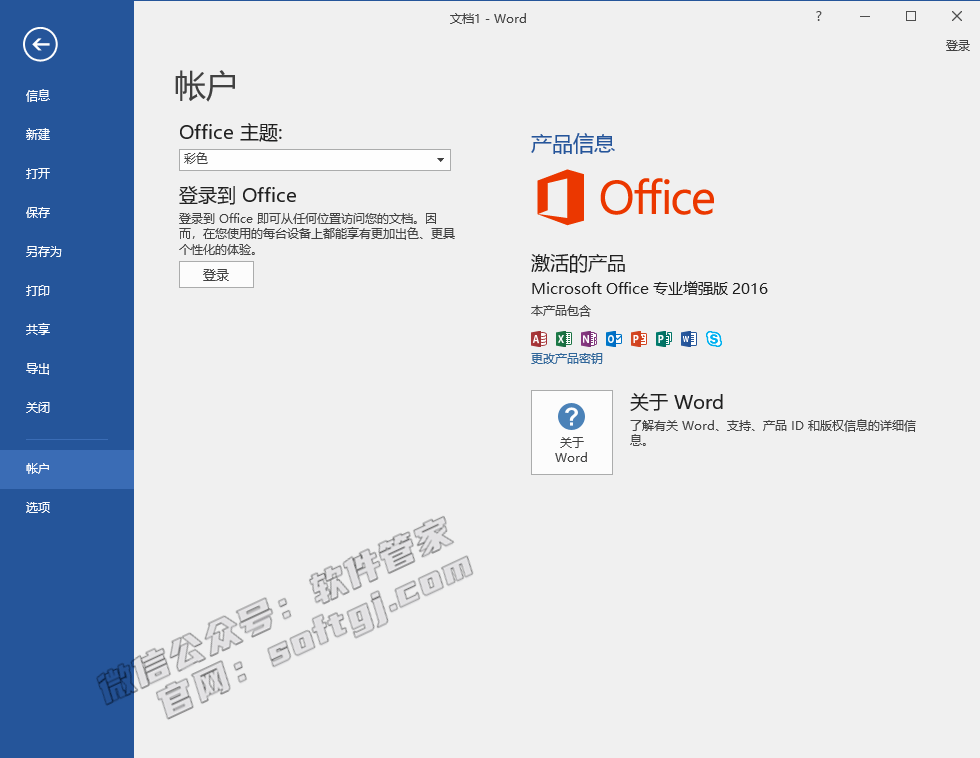Click the Help question mark in the title bar
Image resolution: width=980 pixels, height=758 pixels.
click(818, 17)
